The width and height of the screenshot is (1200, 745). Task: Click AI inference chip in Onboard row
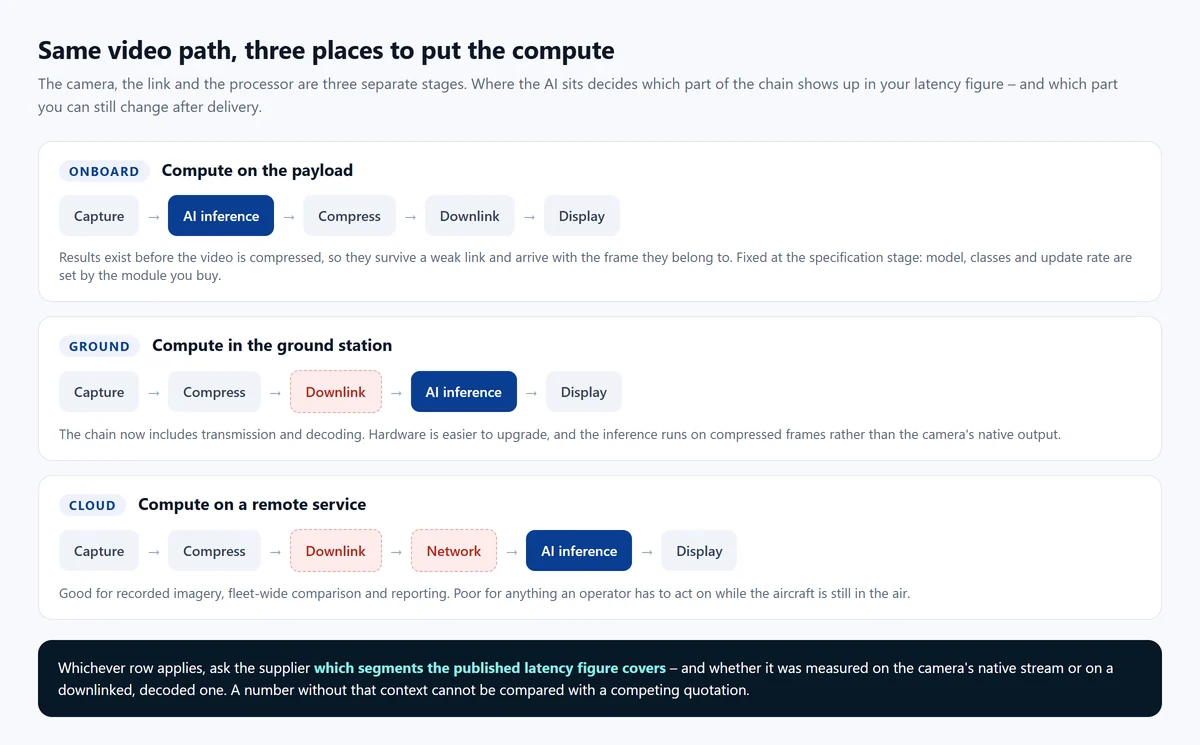[221, 216]
